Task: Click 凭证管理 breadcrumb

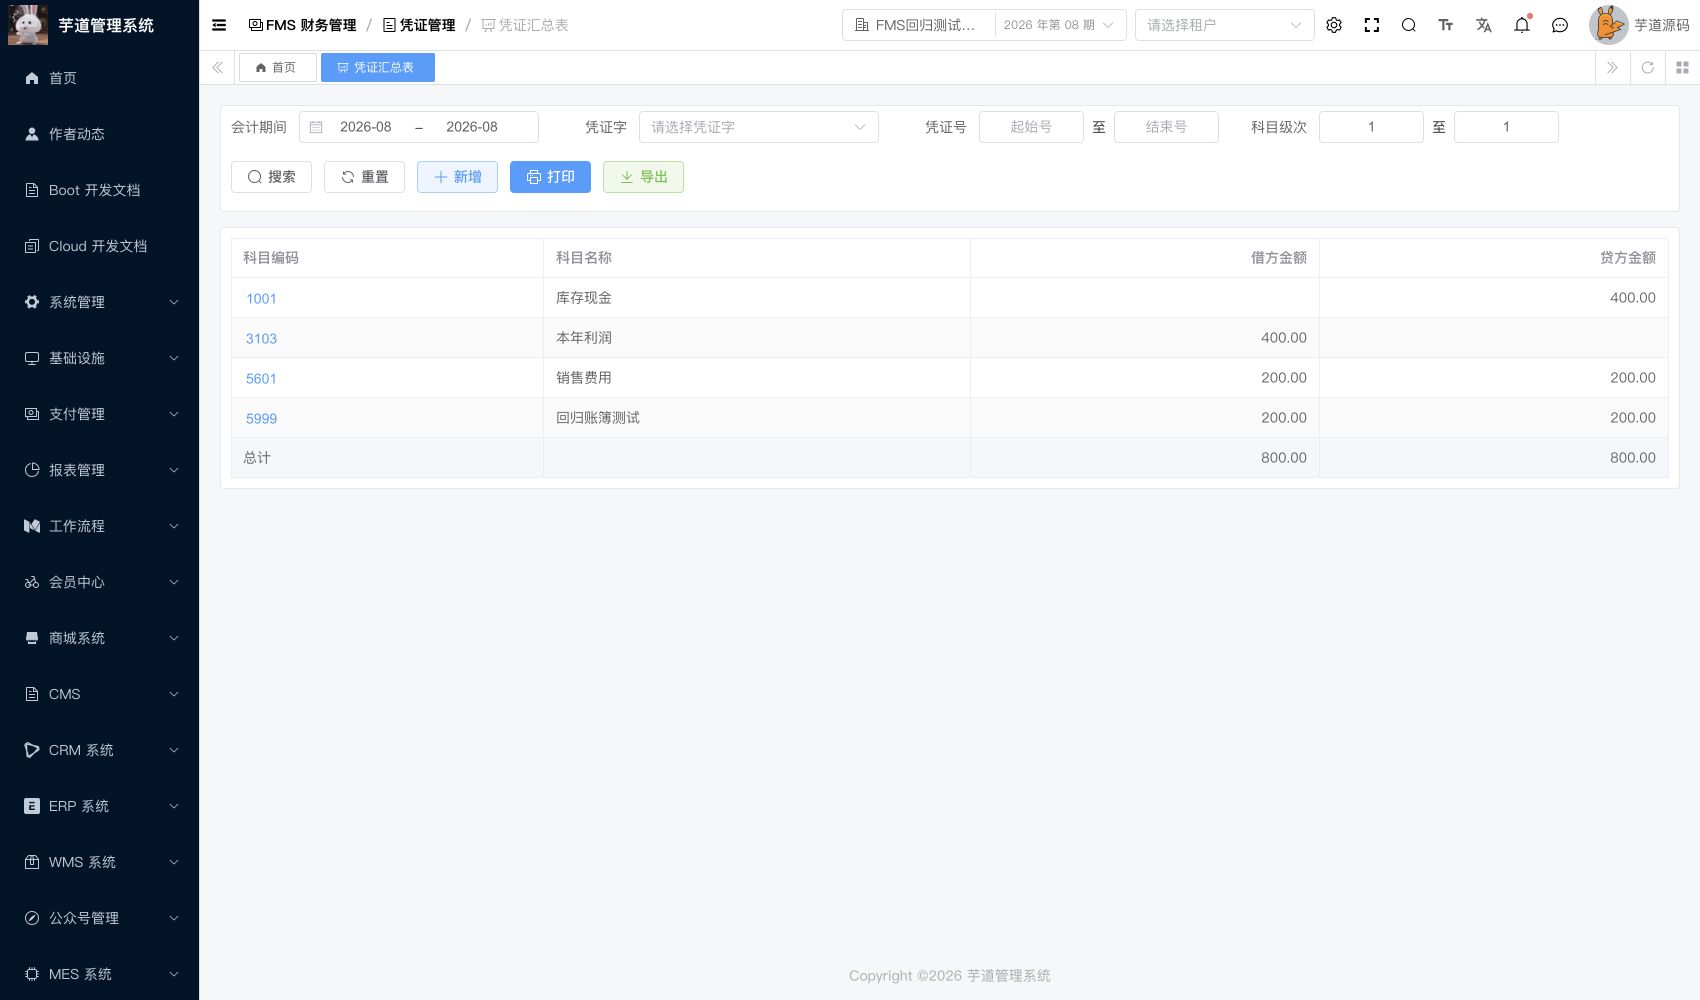Action: 418,25
